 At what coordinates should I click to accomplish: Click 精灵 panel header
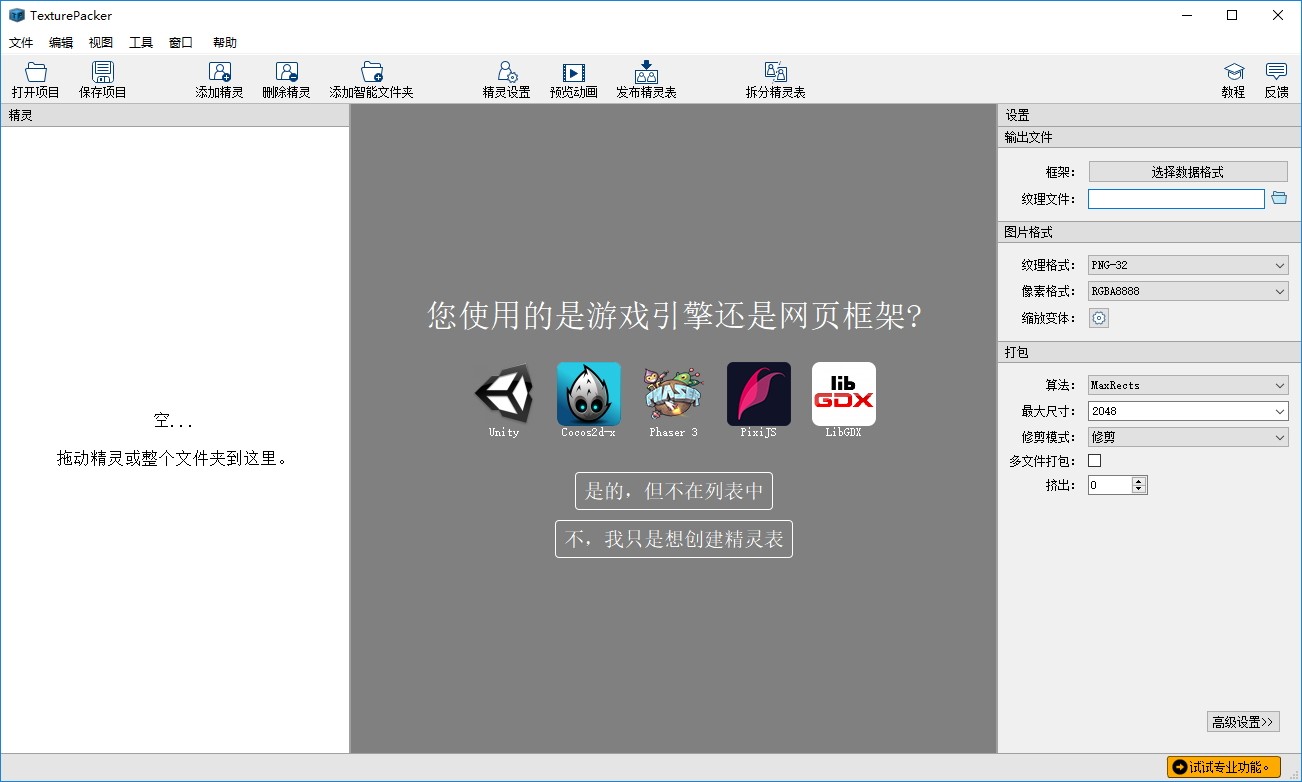pos(175,115)
